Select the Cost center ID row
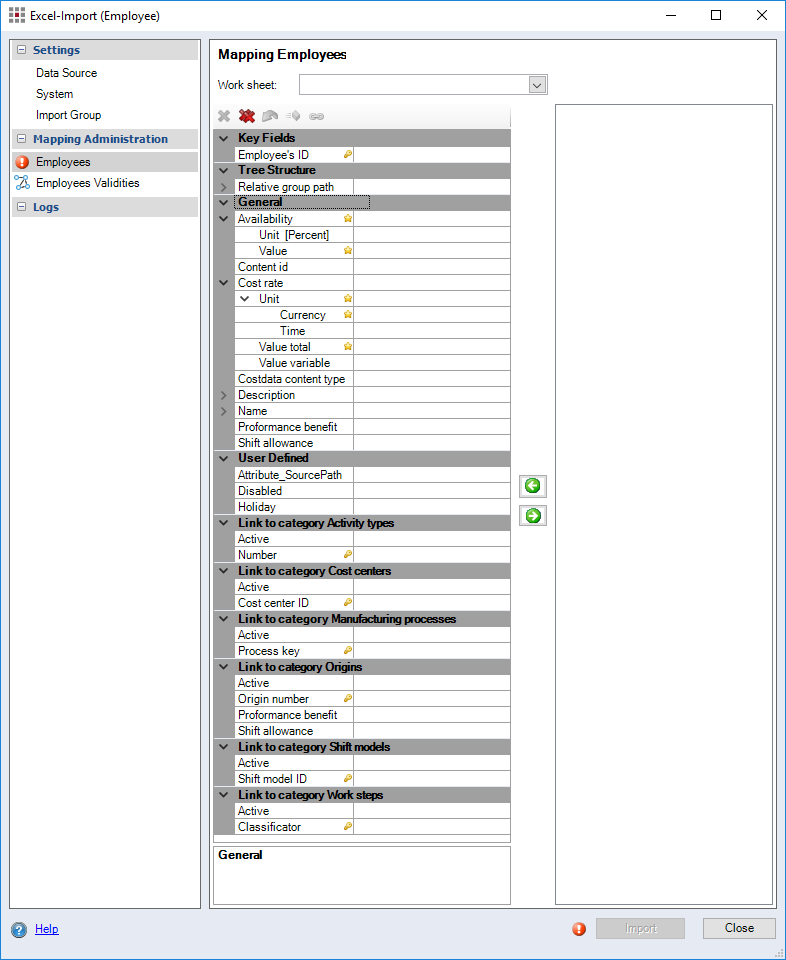786x960 pixels. click(x=273, y=603)
